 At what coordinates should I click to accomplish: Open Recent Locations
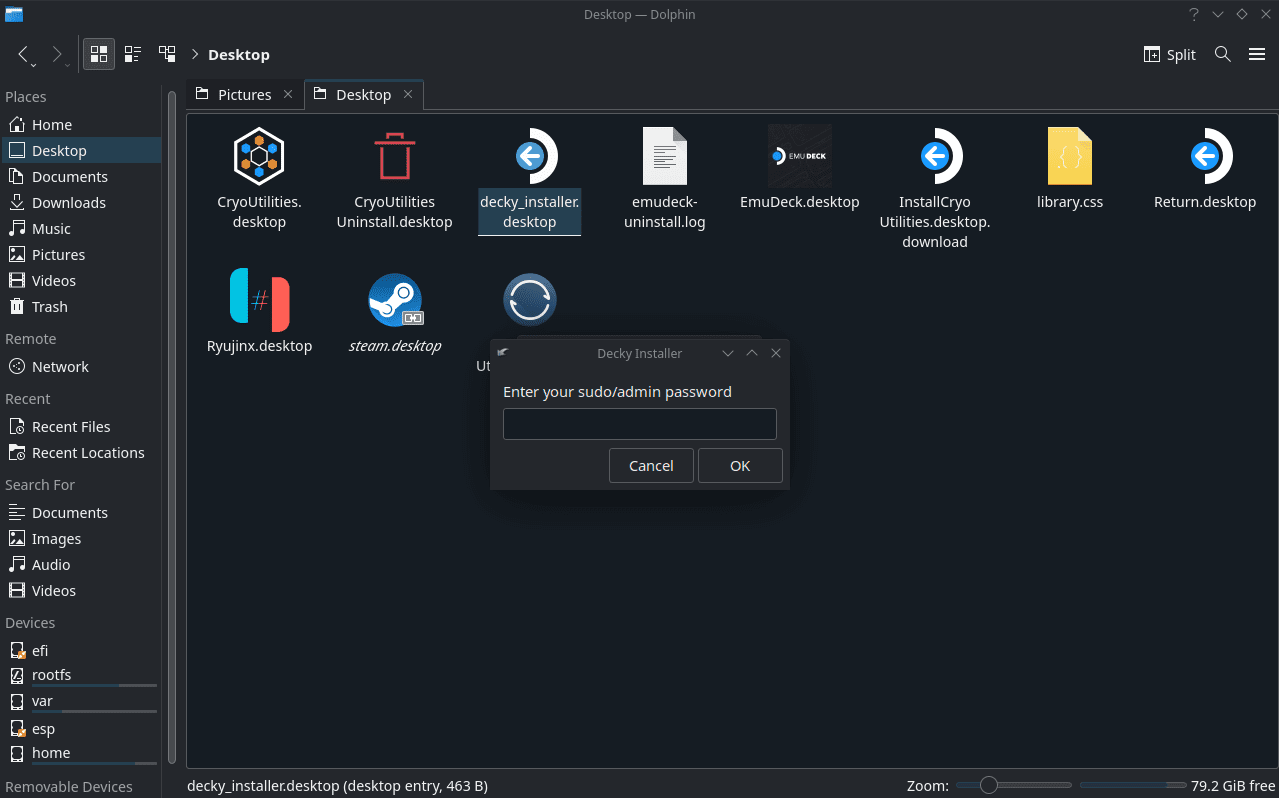click(81, 453)
